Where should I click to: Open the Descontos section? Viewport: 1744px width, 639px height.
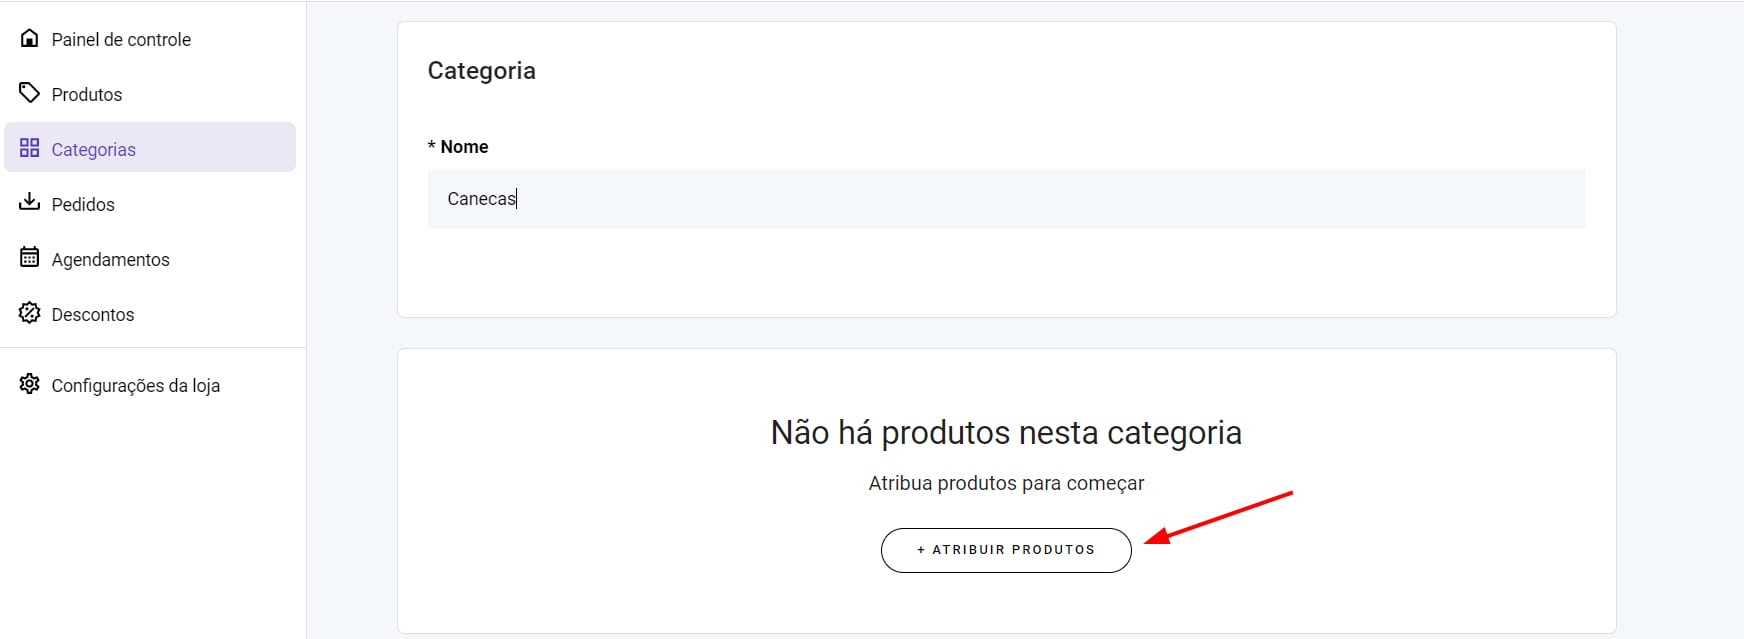point(92,315)
